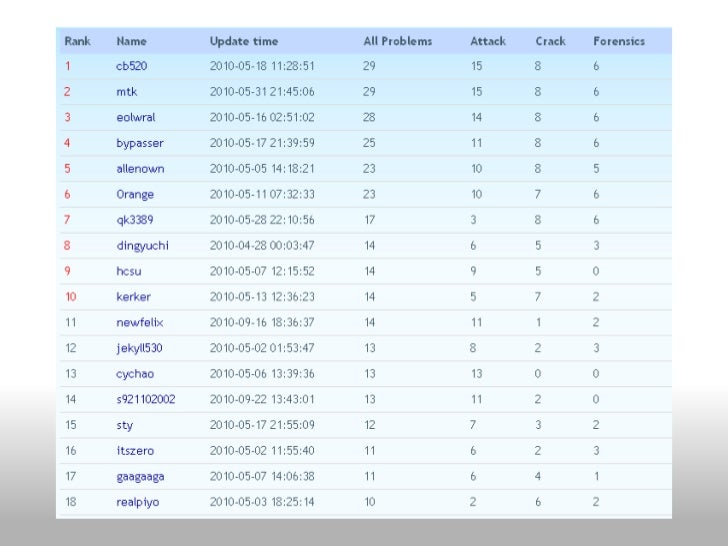The width and height of the screenshot is (728, 546).
Task: Open the kerker user link
Action: pyautogui.click(x=133, y=297)
